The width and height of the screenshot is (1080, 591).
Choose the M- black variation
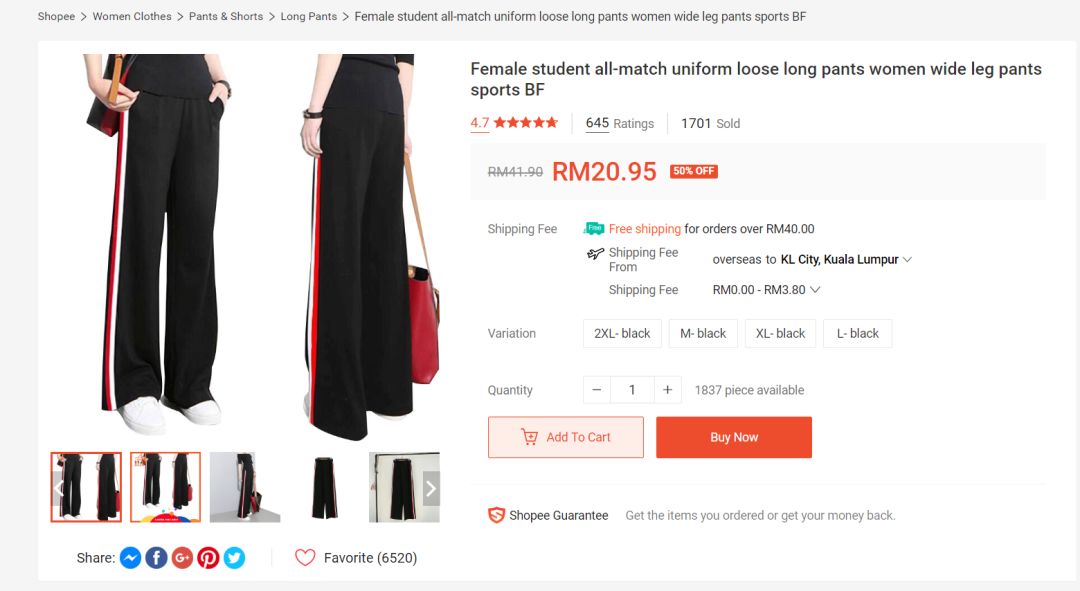coord(703,334)
